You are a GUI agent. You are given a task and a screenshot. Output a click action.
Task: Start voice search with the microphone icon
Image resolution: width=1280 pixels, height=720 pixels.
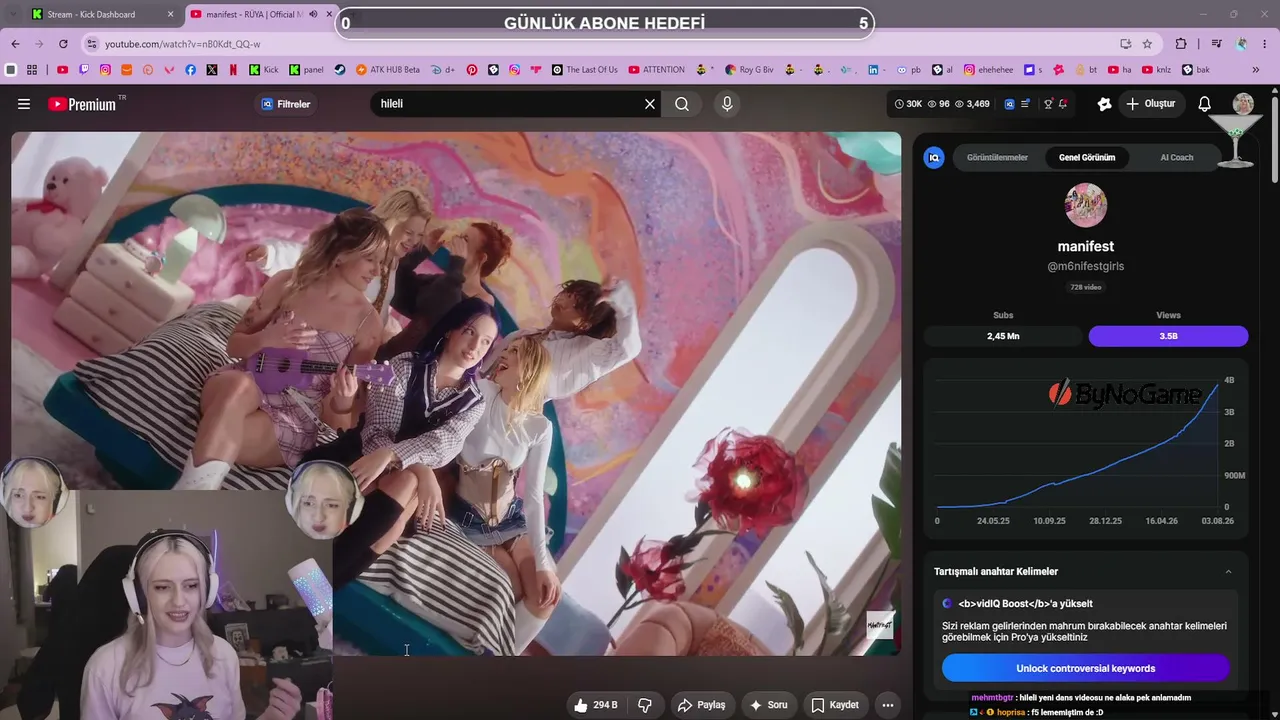point(727,104)
